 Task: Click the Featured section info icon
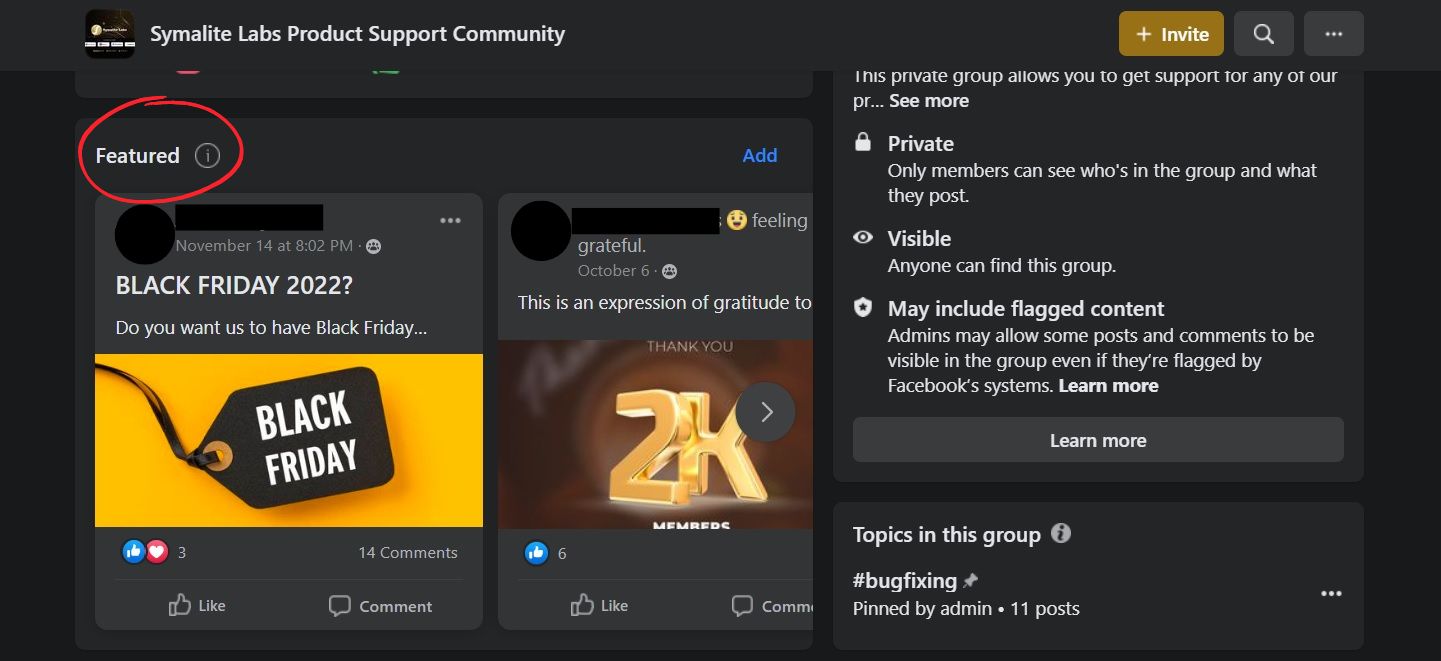point(207,155)
